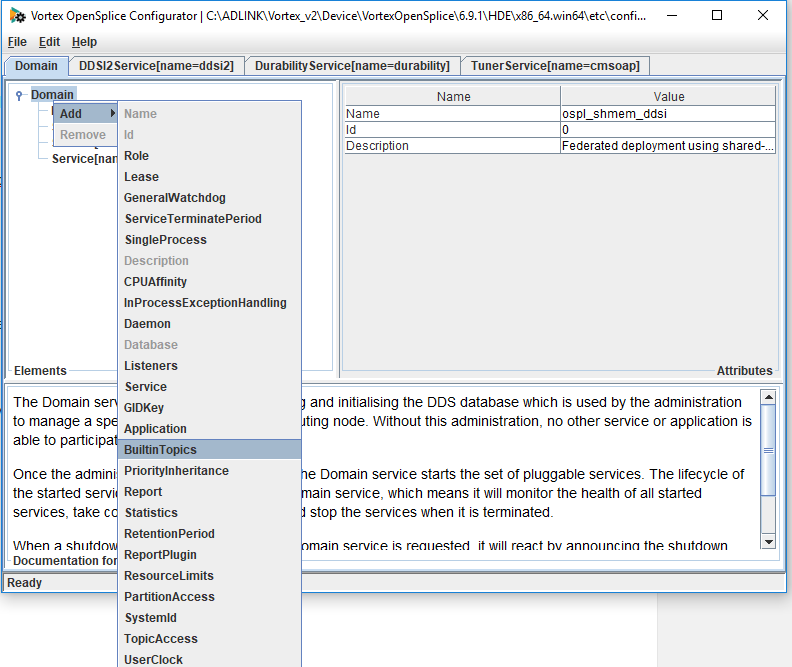This screenshot has width=792, height=667.
Task: Maximize the Configurator window
Action: (x=717, y=16)
